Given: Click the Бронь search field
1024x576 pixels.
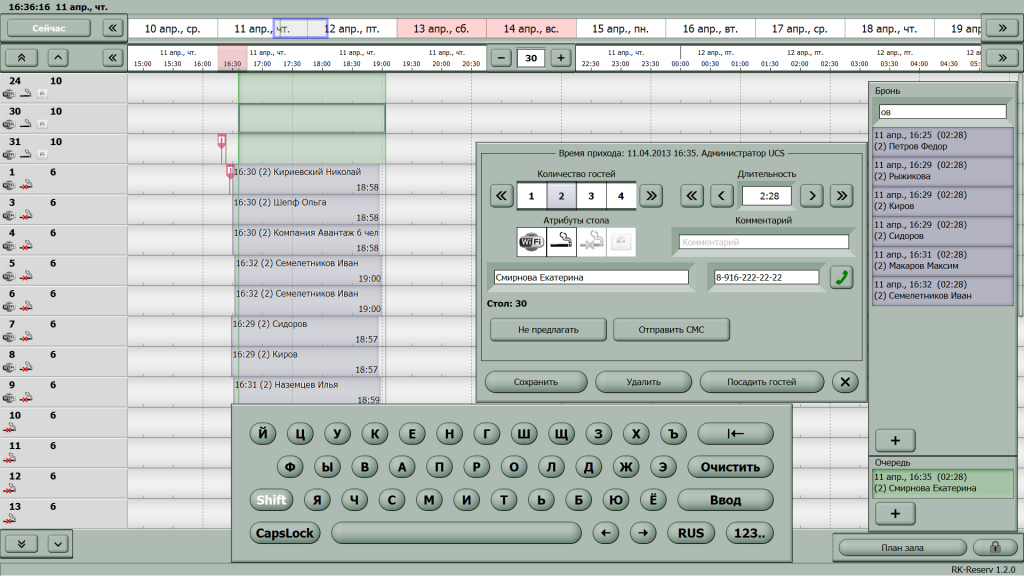Looking at the screenshot, I should coord(942,112).
